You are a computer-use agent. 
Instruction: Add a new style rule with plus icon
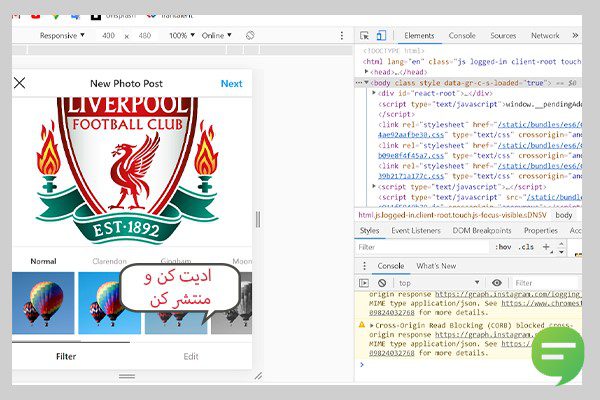click(x=546, y=247)
